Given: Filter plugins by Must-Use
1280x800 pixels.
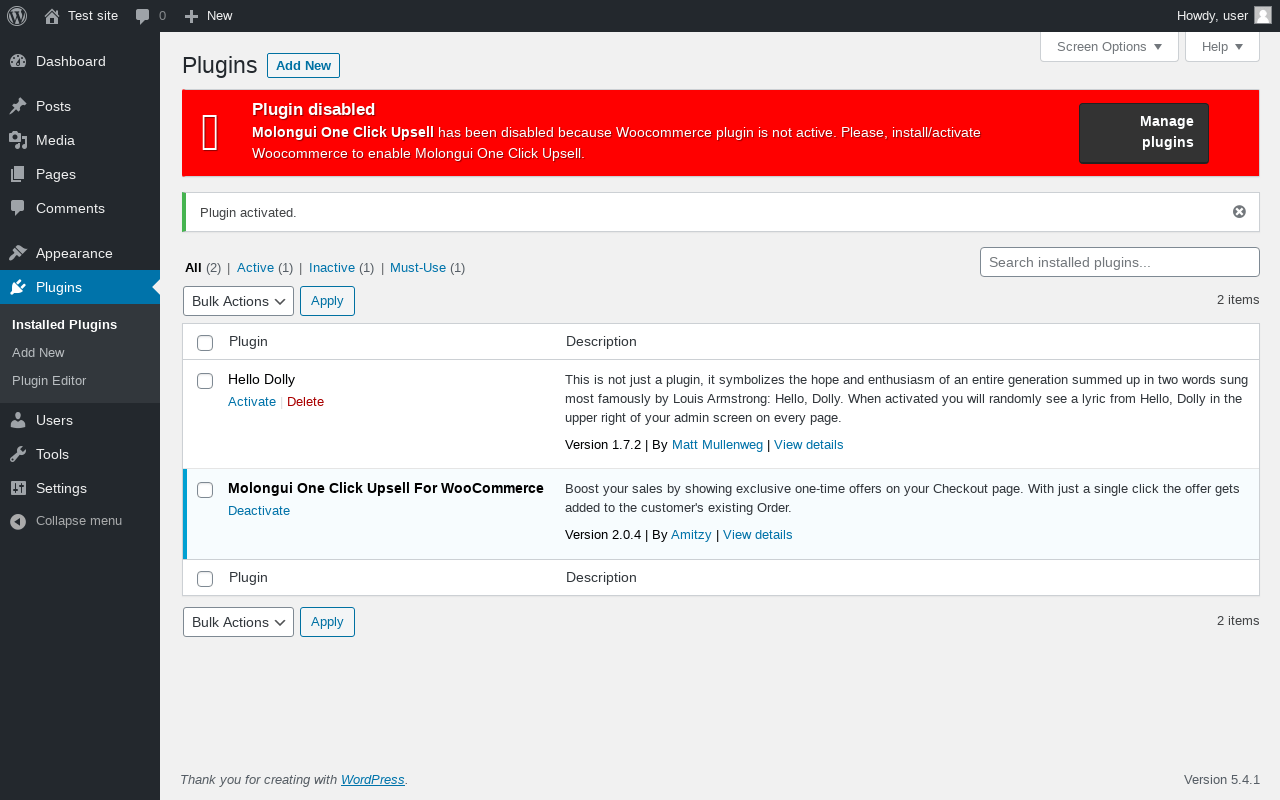Looking at the screenshot, I should pyautogui.click(x=418, y=268).
